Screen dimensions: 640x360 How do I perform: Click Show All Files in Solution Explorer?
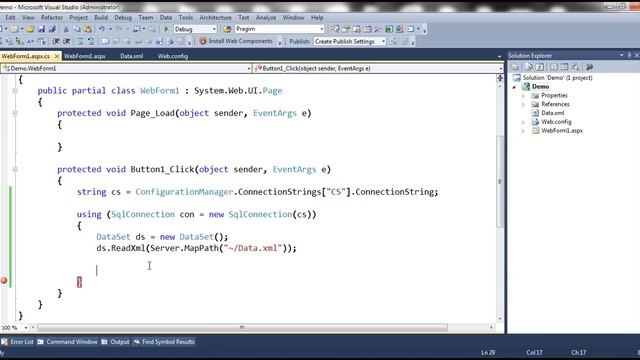[x=529, y=67]
